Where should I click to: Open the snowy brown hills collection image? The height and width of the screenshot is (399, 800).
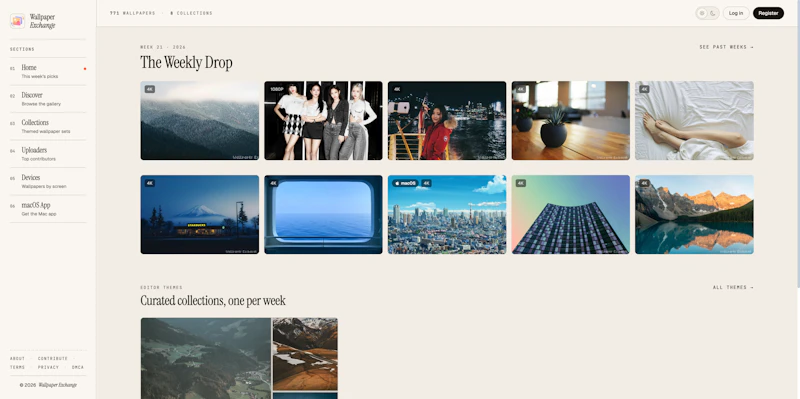305,354
